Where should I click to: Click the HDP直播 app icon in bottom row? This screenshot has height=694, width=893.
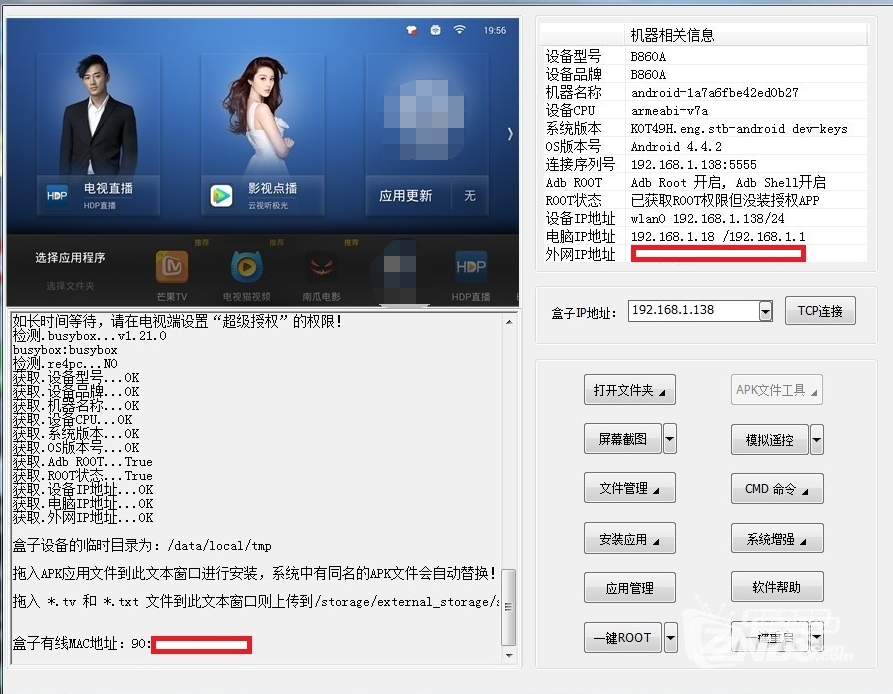click(471, 267)
